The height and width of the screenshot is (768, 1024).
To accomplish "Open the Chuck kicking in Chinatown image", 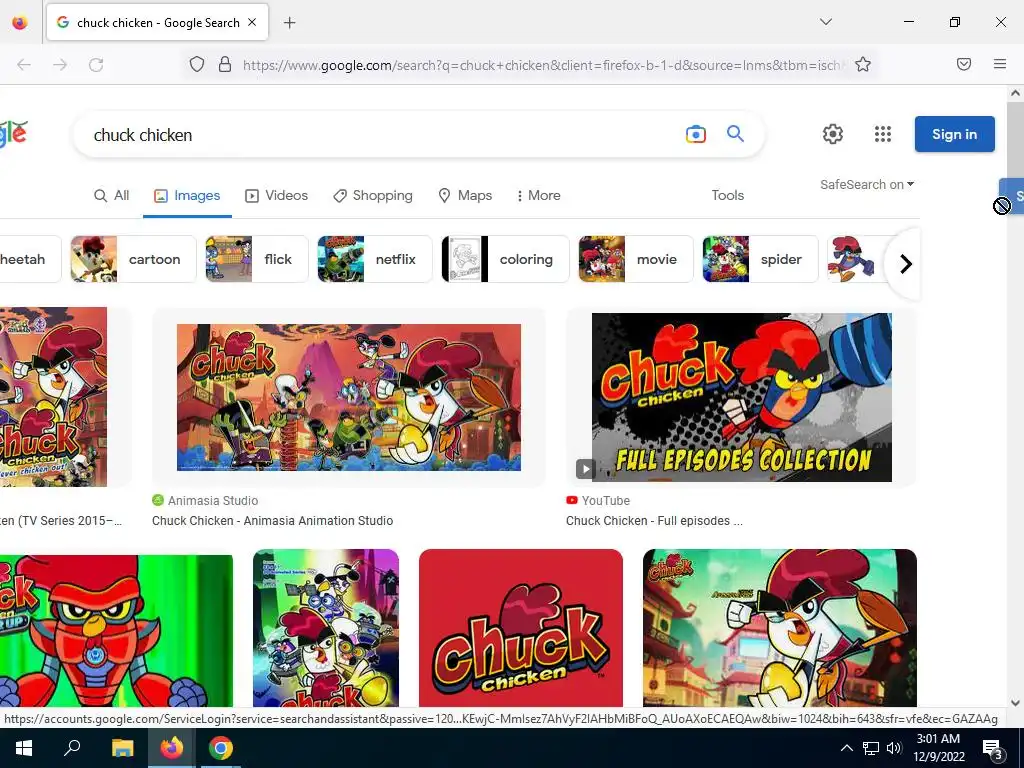I will coord(780,628).
